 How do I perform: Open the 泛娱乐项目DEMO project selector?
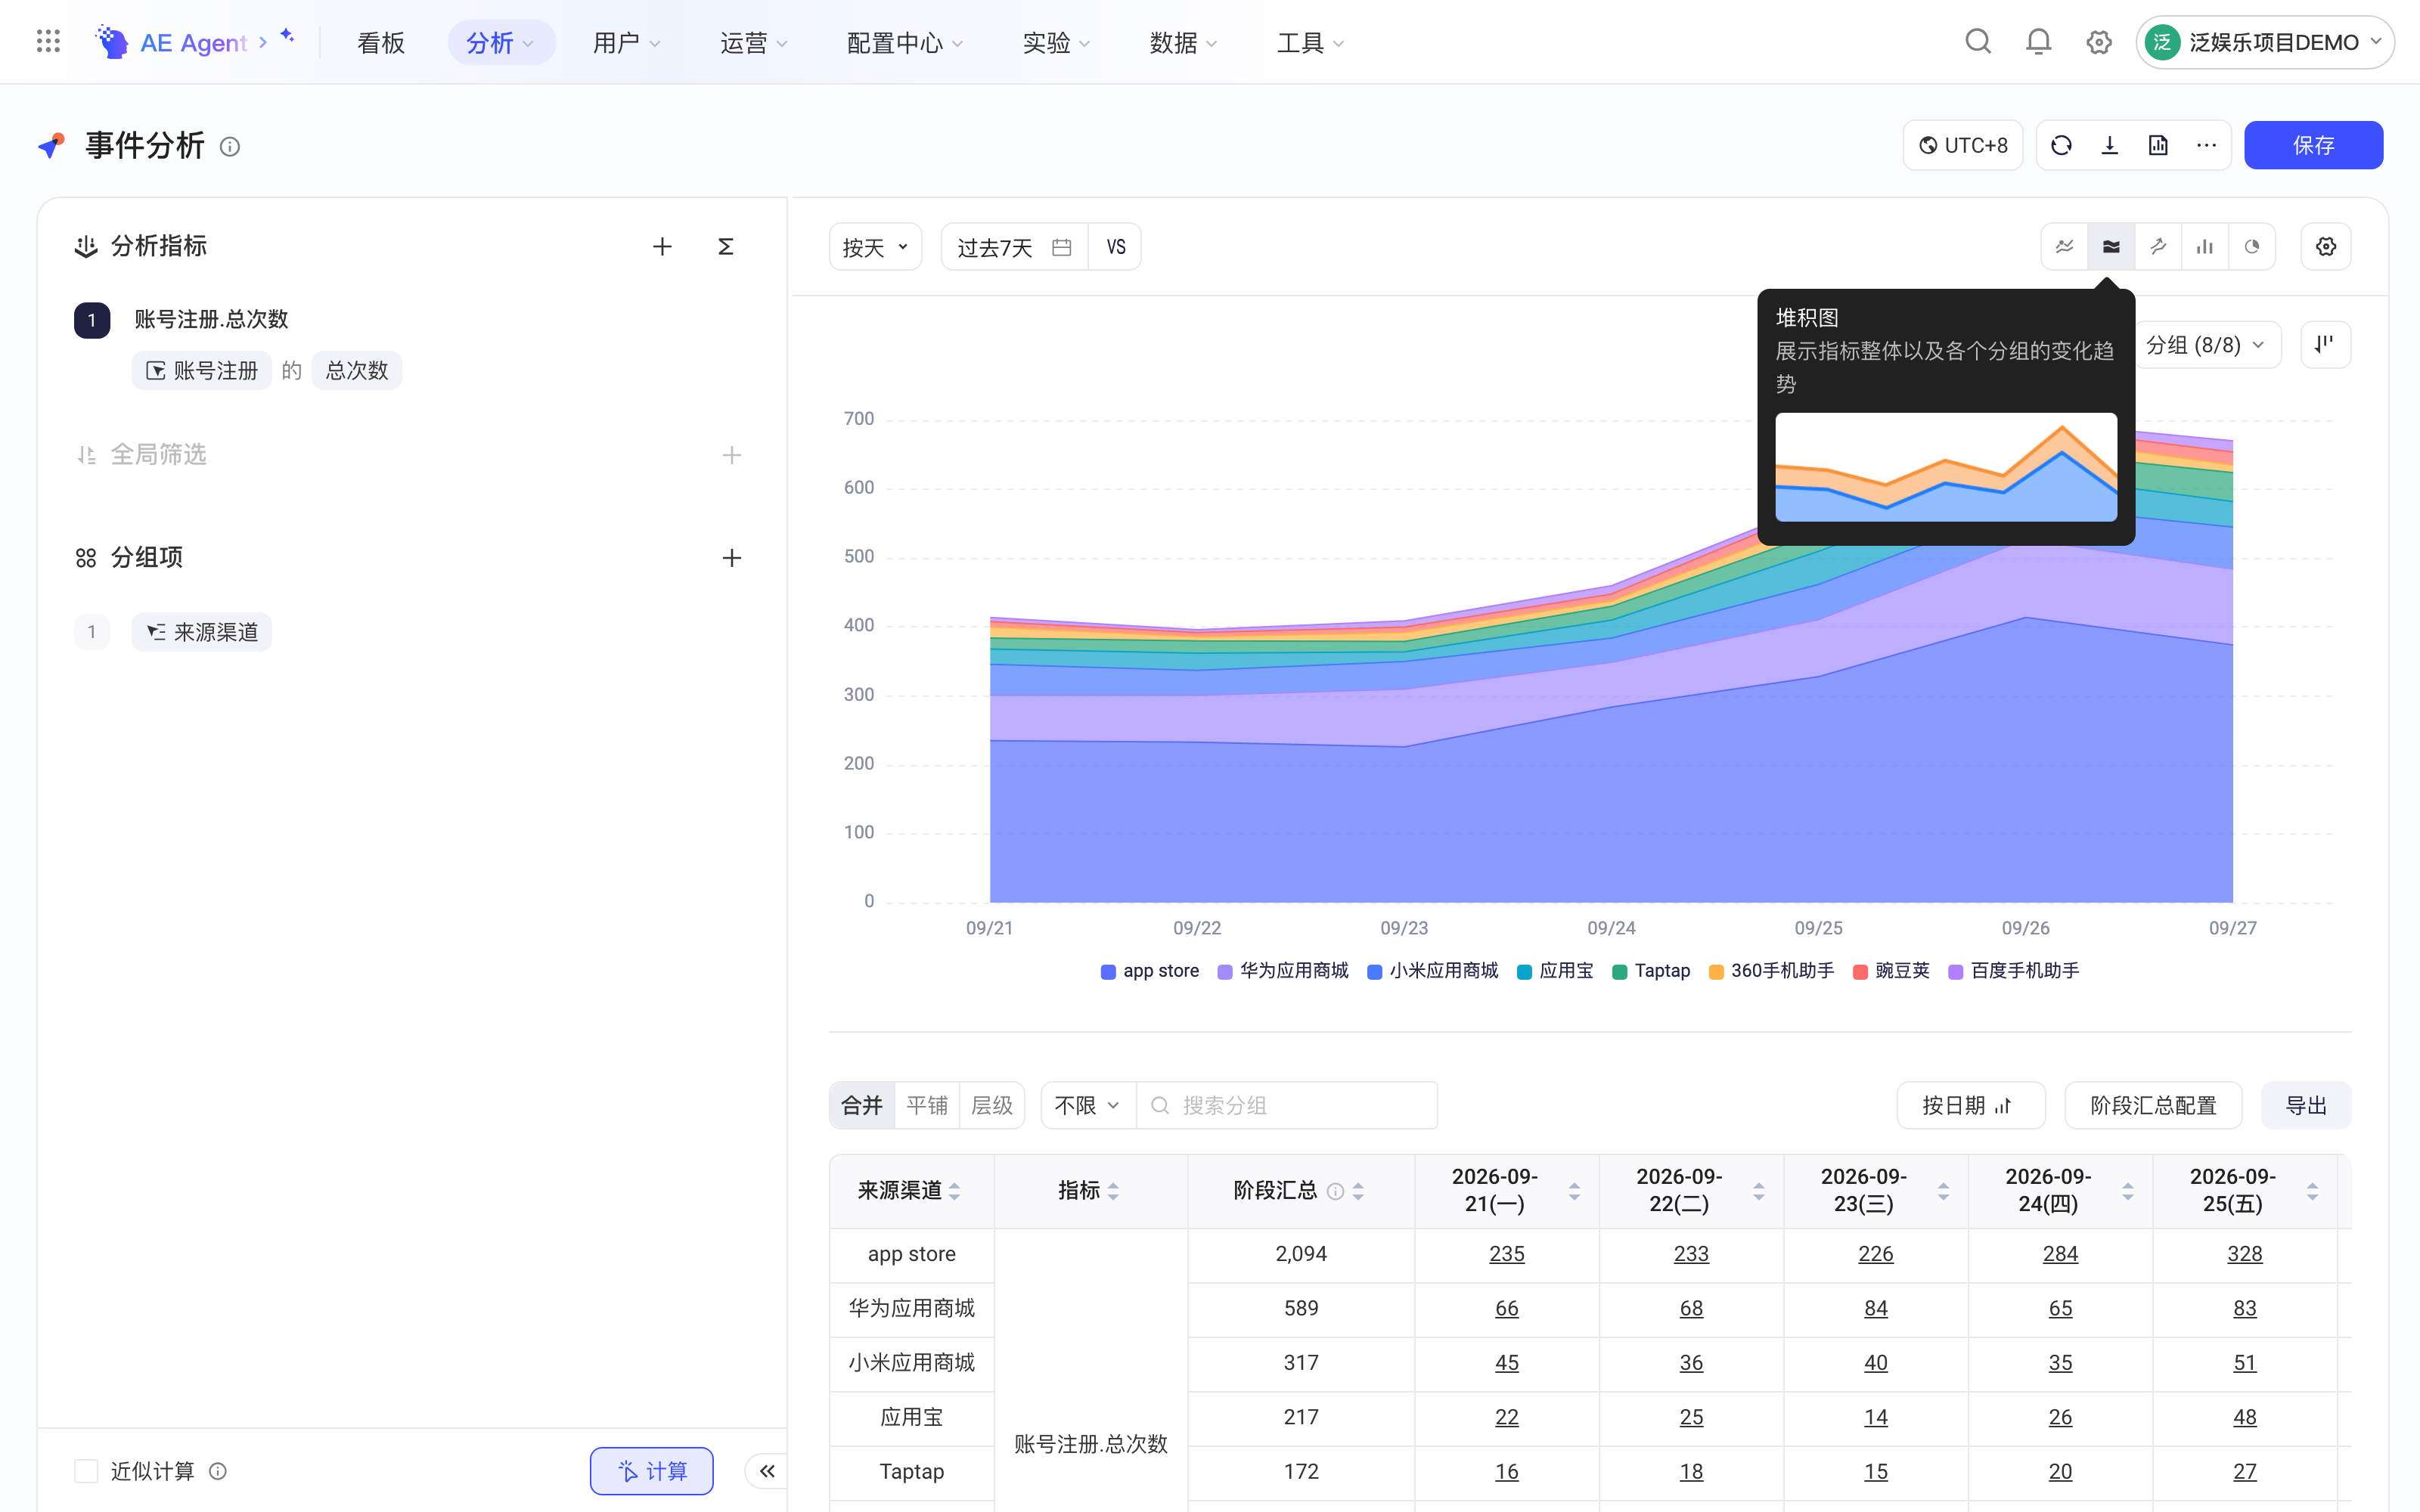pyautogui.click(x=2265, y=42)
